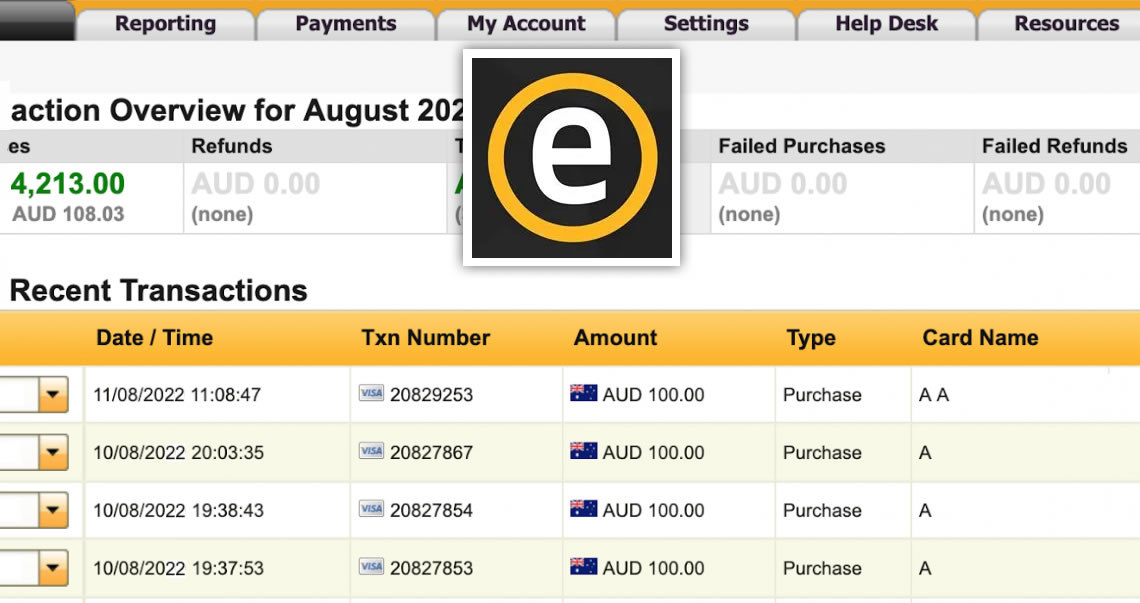This screenshot has width=1140, height=603.
Task: Click the VISA icon beside transaction 20829253
Action: pyautogui.click(x=371, y=394)
